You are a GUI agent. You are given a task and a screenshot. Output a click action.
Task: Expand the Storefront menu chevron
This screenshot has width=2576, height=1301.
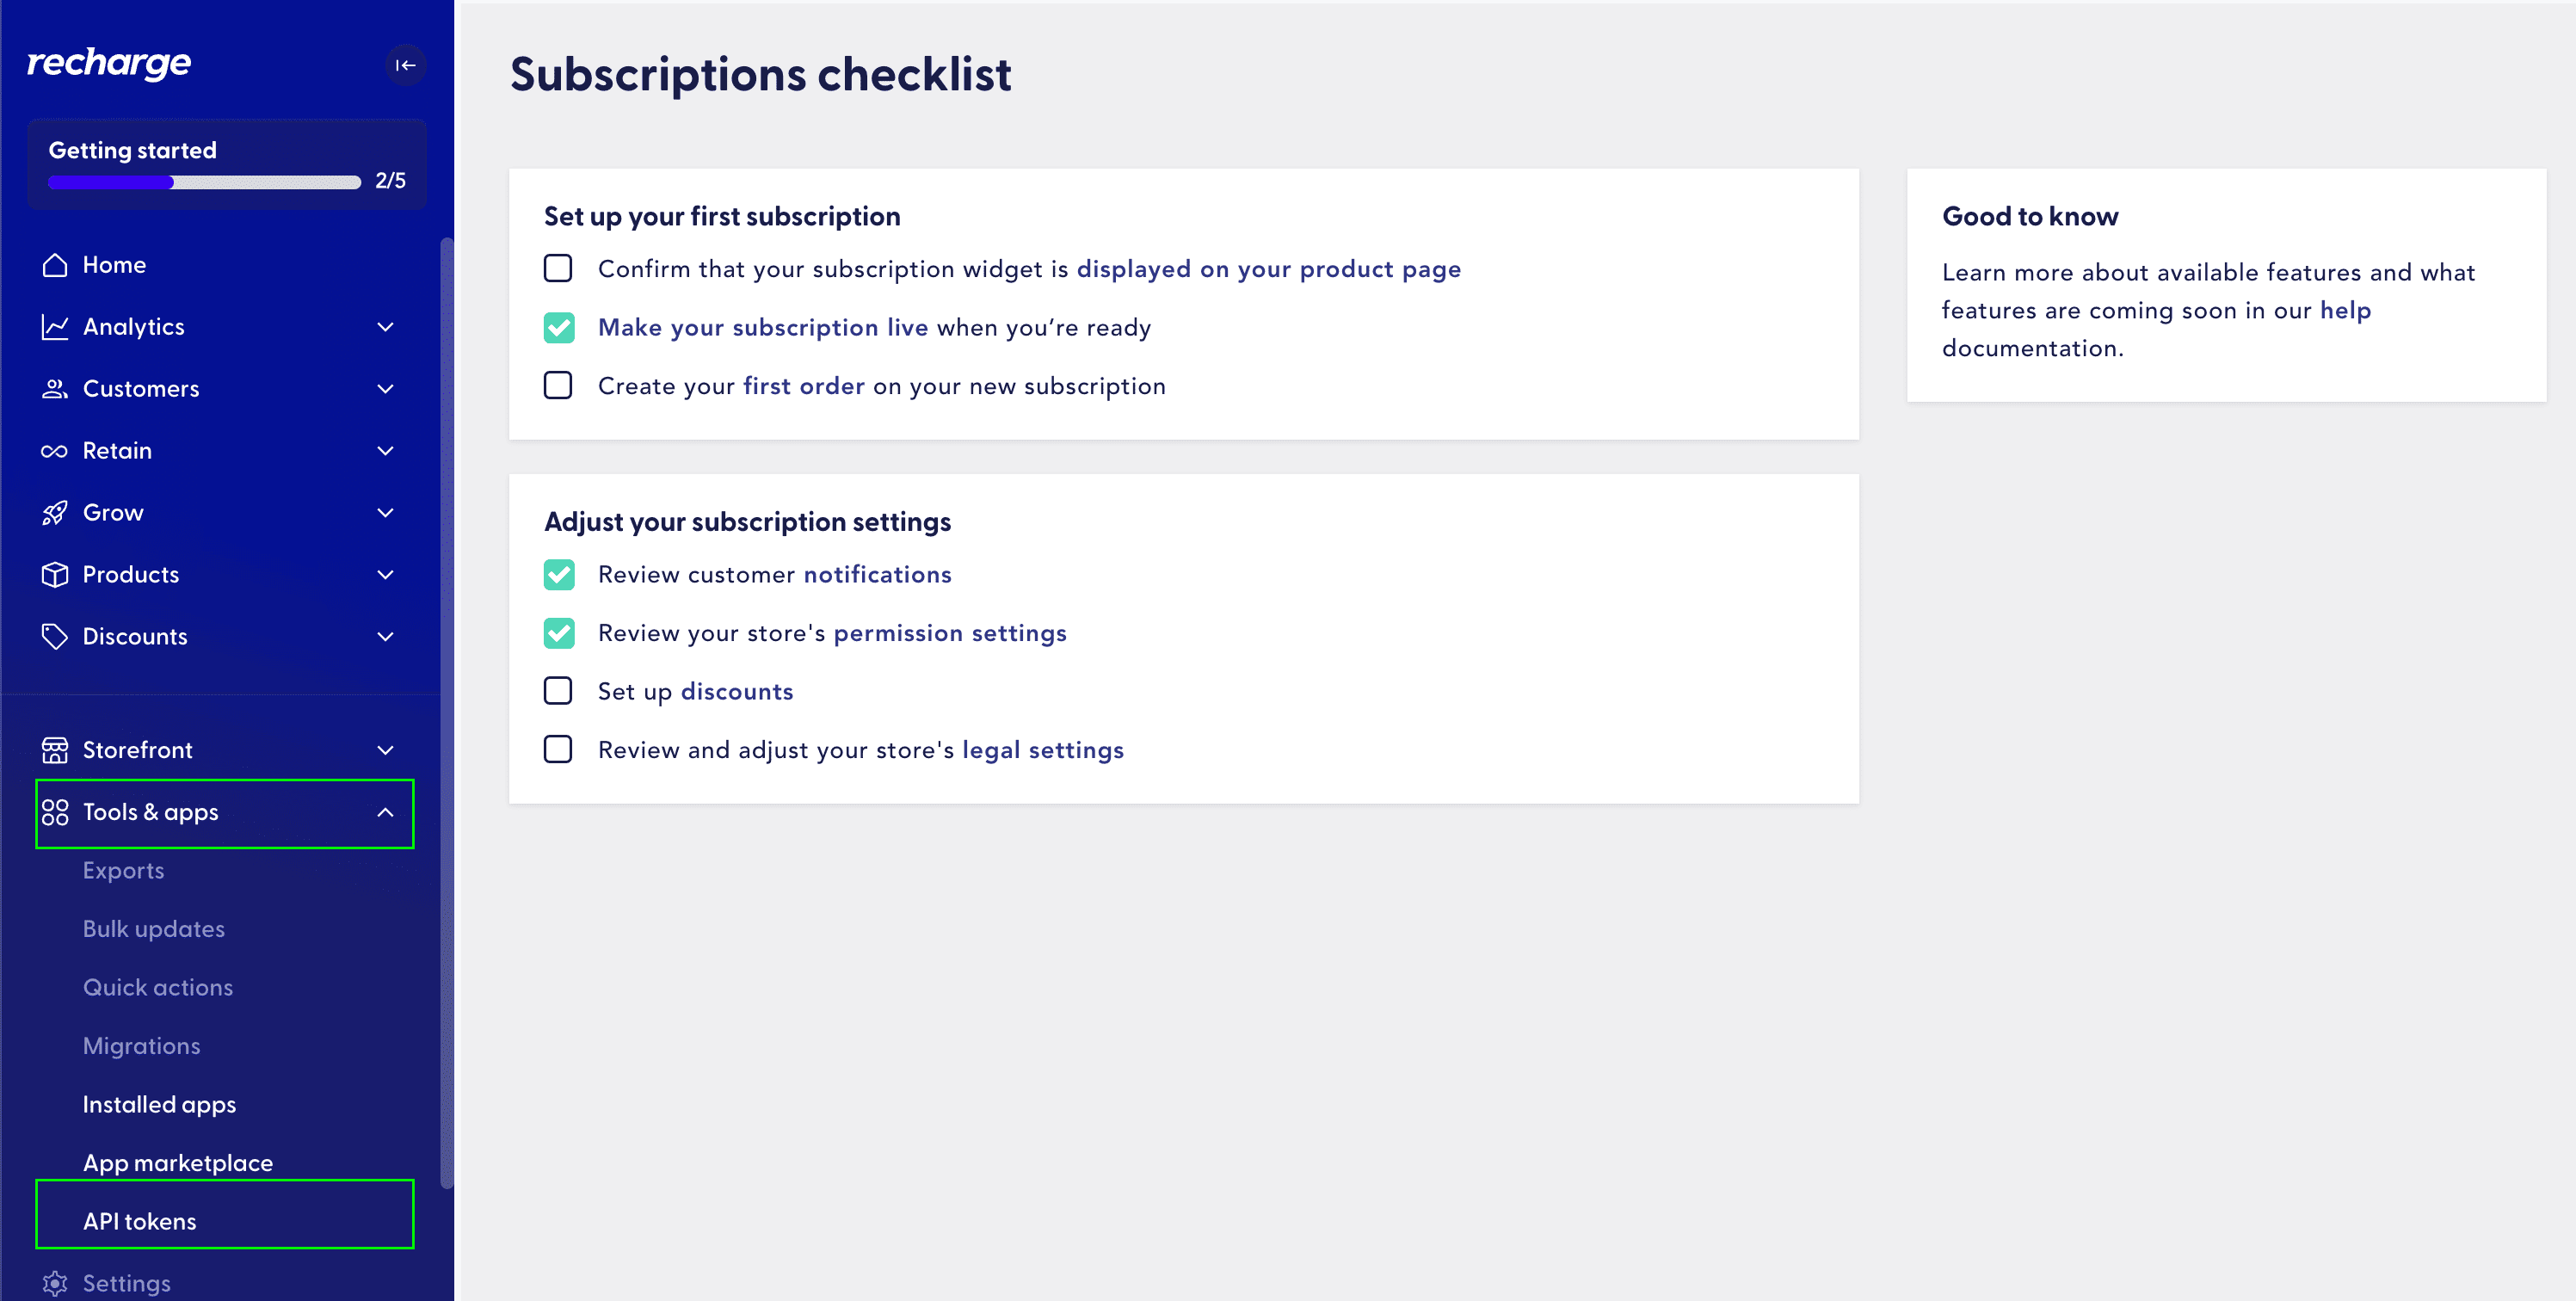[385, 750]
